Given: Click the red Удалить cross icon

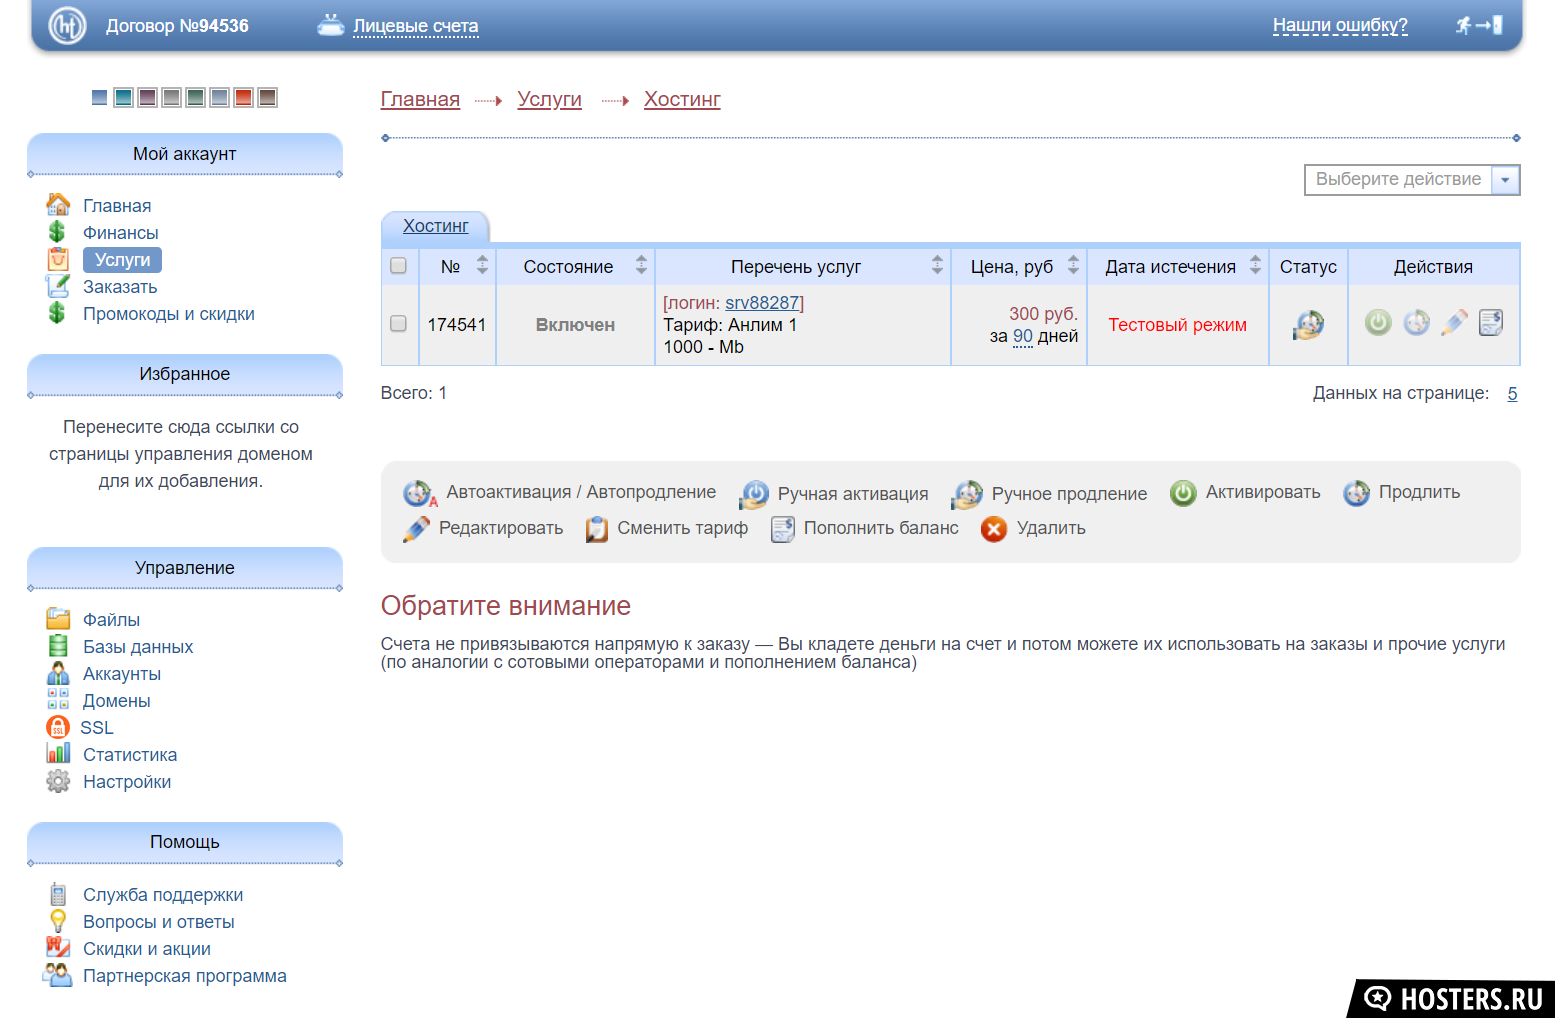Looking at the screenshot, I should 993,529.
